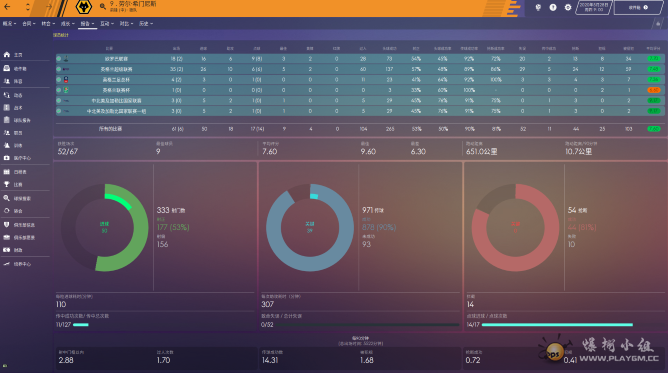Click the Continue button at top right
The width and height of the screenshot is (668, 373).
pyautogui.click(x=638, y=7)
